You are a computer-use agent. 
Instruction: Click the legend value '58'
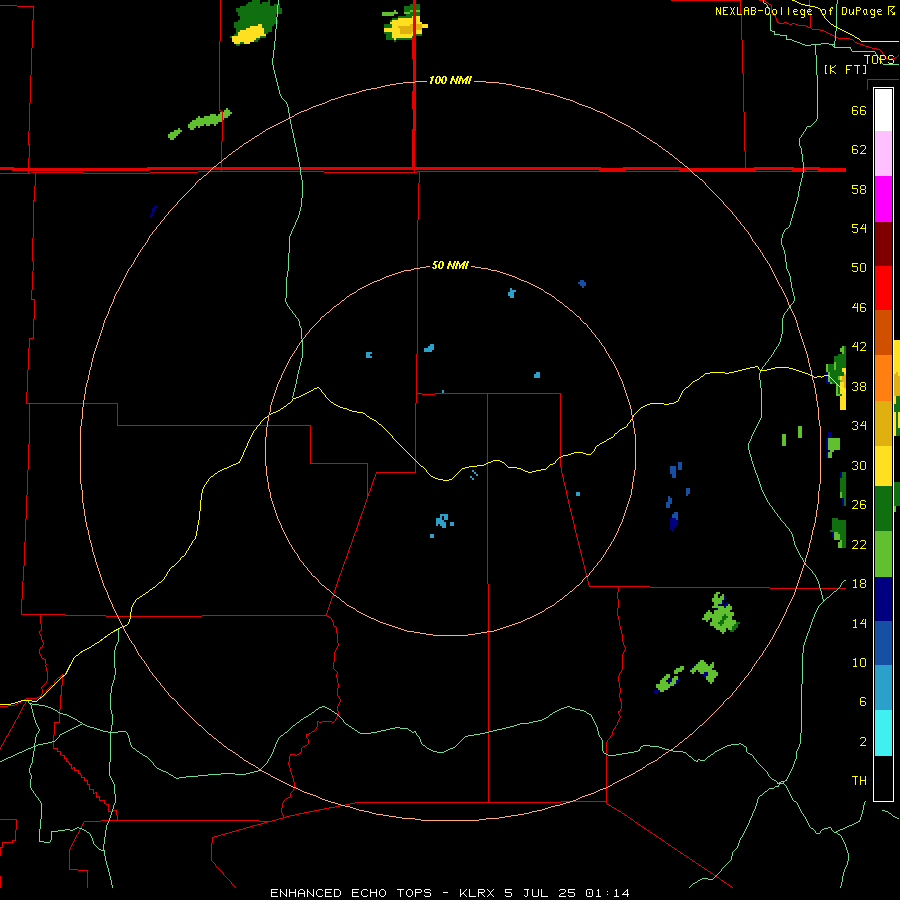pos(859,189)
